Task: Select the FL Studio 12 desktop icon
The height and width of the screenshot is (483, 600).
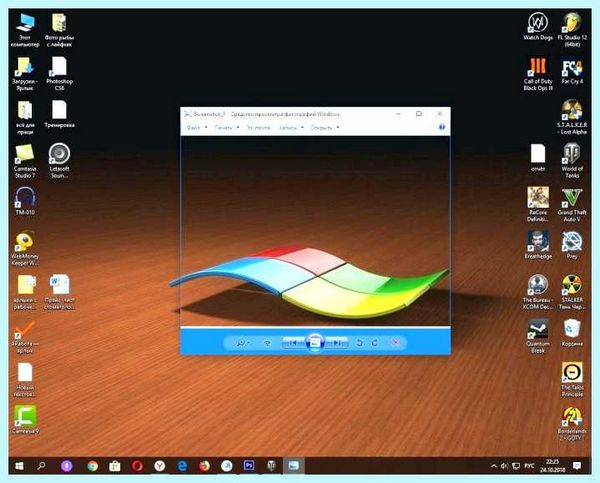Action: pyautogui.click(x=572, y=30)
